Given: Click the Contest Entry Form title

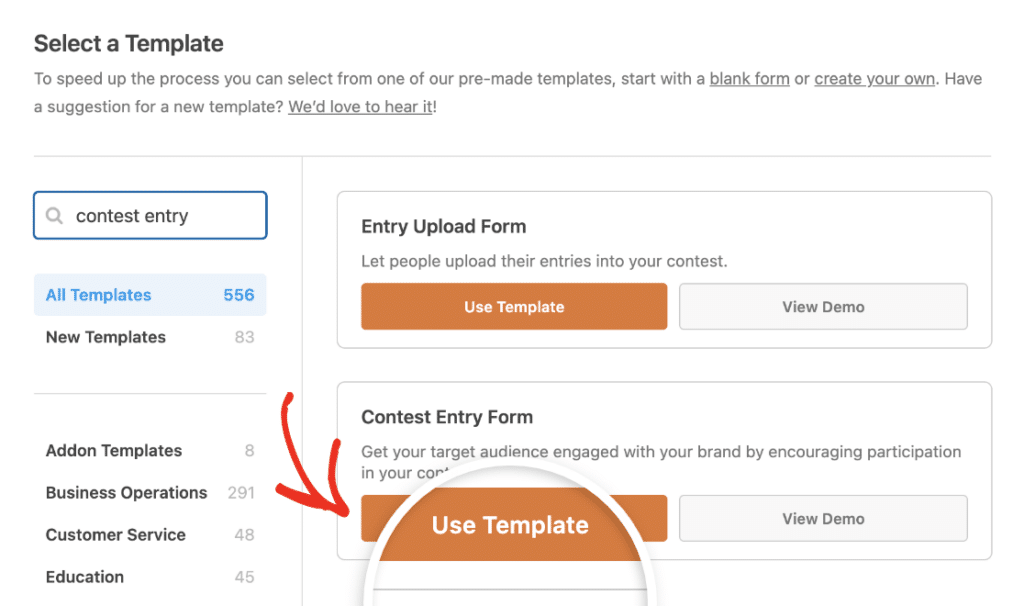Looking at the screenshot, I should click(447, 417).
